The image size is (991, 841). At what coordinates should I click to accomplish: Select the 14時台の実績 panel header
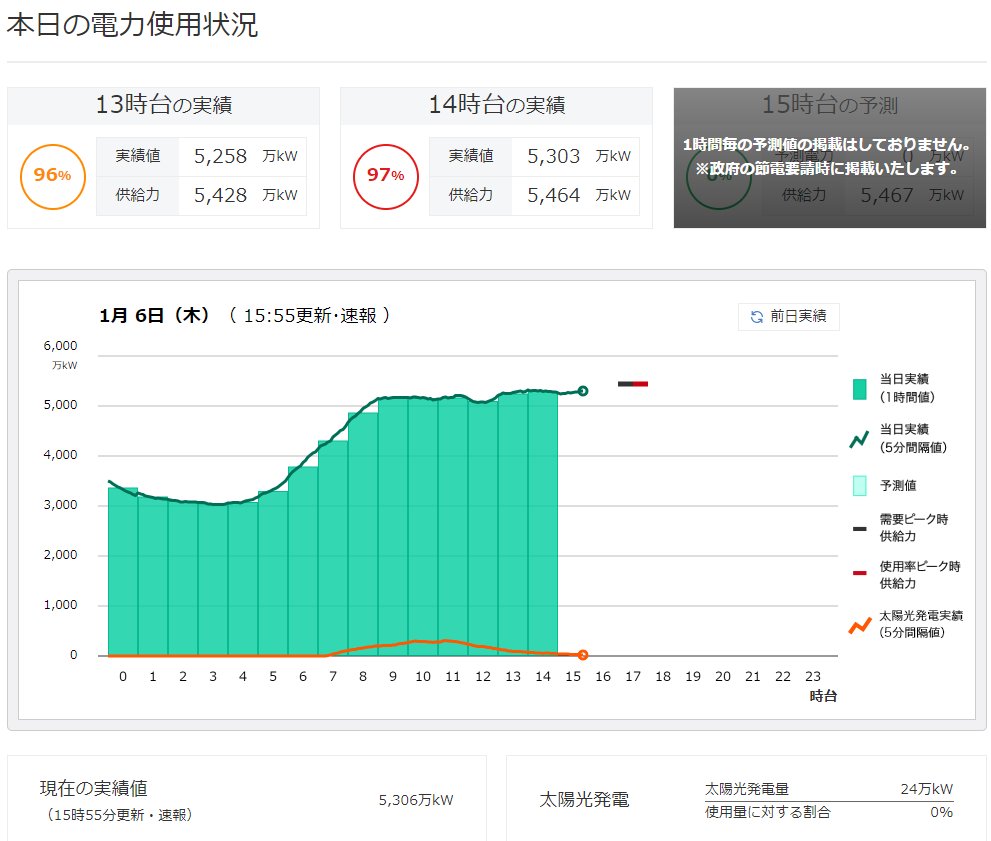(x=496, y=106)
